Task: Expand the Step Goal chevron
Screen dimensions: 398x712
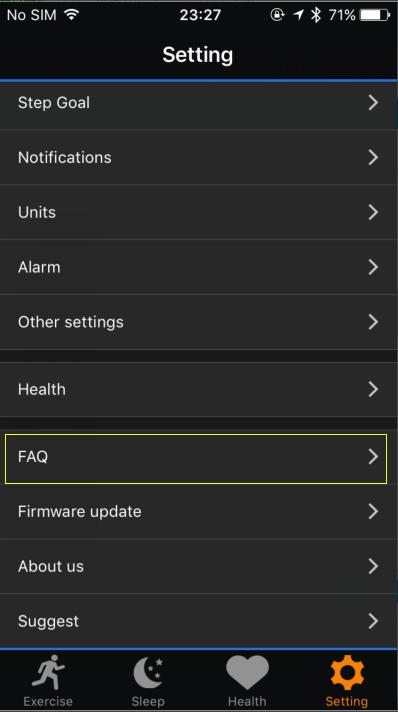Action: [x=373, y=103]
